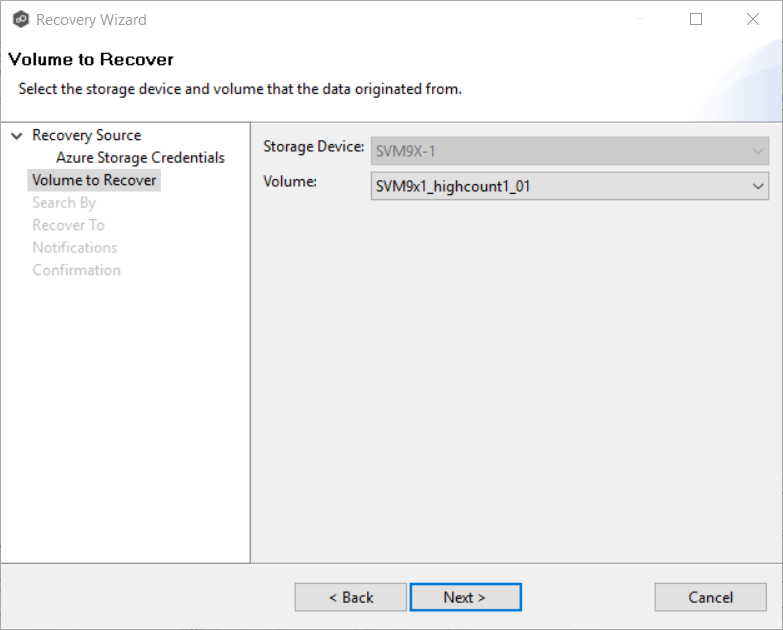This screenshot has width=783, height=630.
Task: Collapse the Recovery Source tree chevron
Action: tap(16, 136)
